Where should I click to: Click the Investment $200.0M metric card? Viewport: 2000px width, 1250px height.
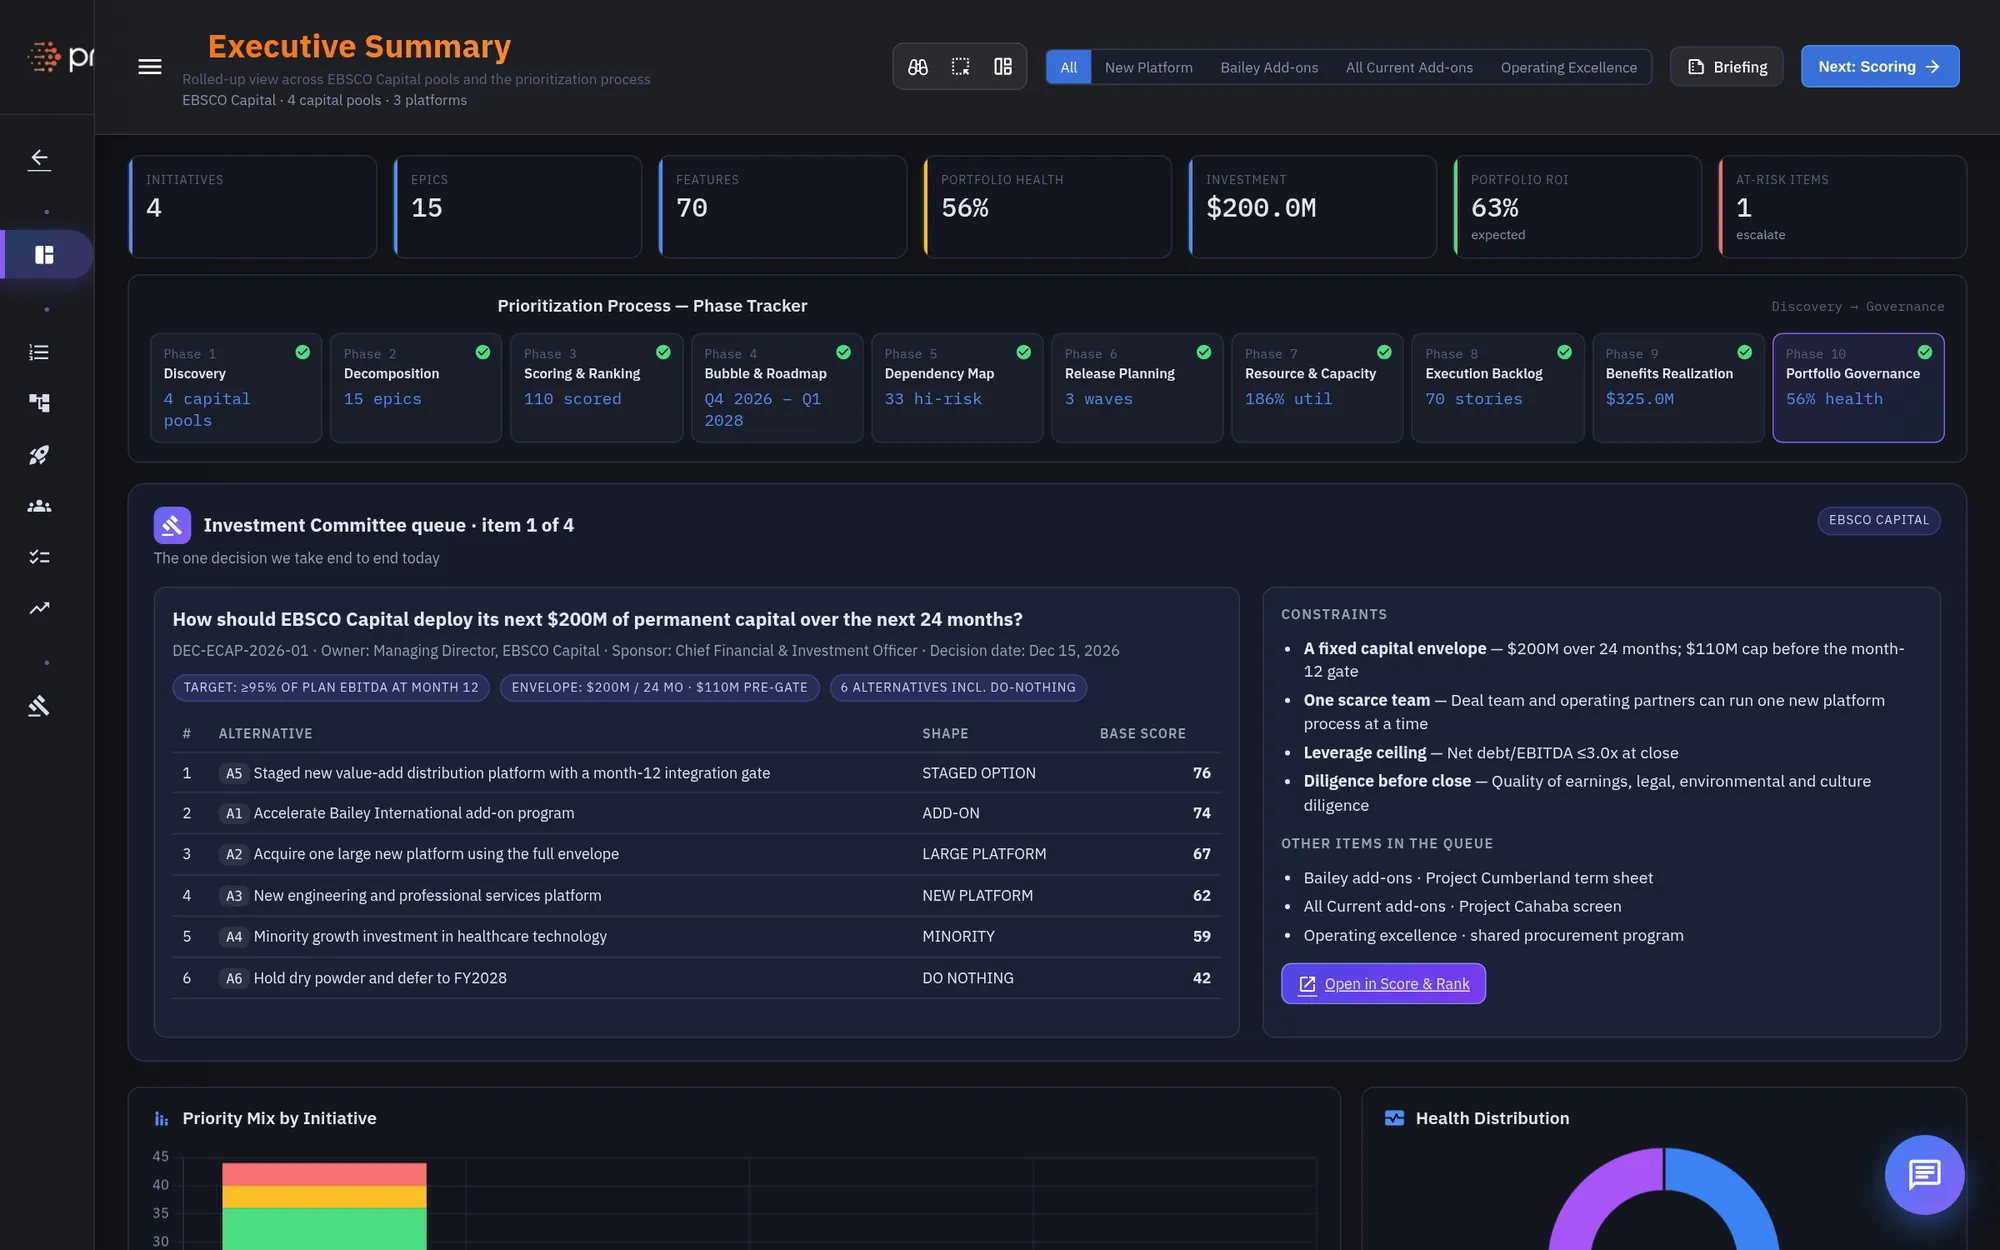(1312, 207)
